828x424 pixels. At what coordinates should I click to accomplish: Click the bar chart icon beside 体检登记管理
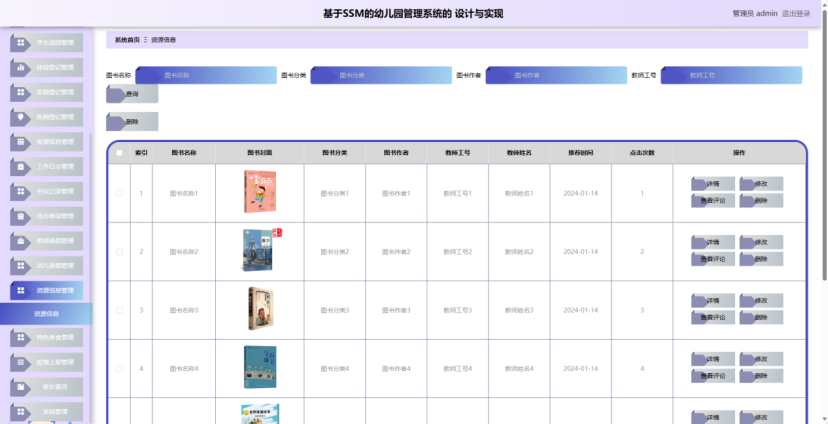click(21, 68)
